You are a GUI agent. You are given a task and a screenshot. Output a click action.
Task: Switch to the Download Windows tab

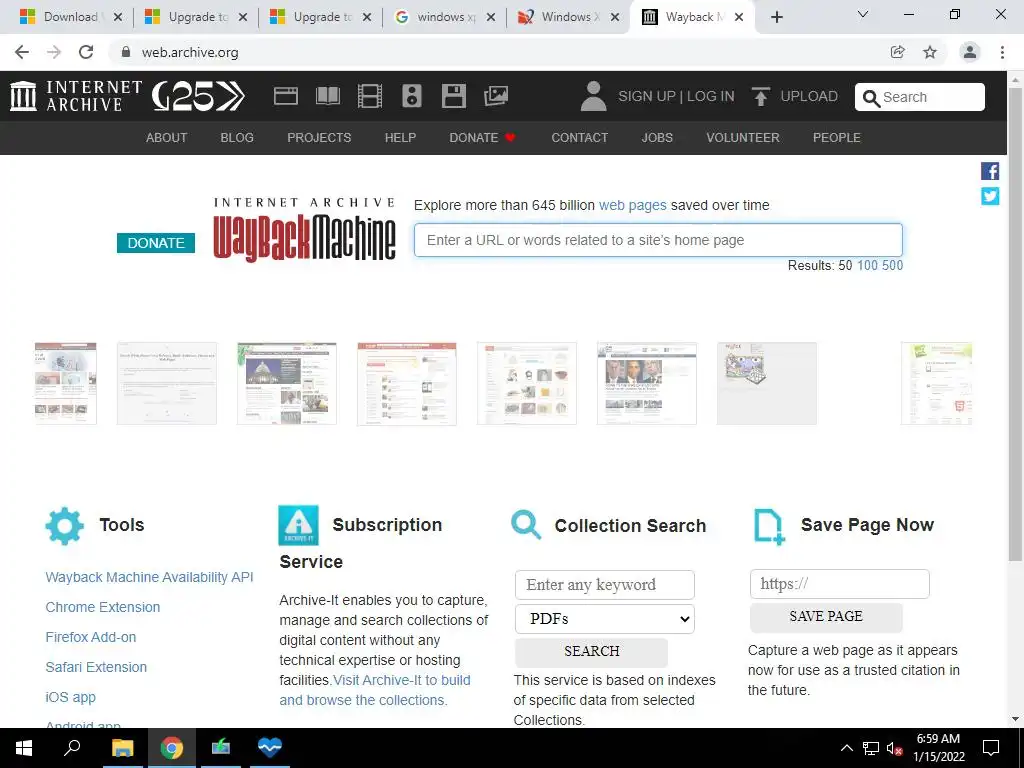pos(71,17)
